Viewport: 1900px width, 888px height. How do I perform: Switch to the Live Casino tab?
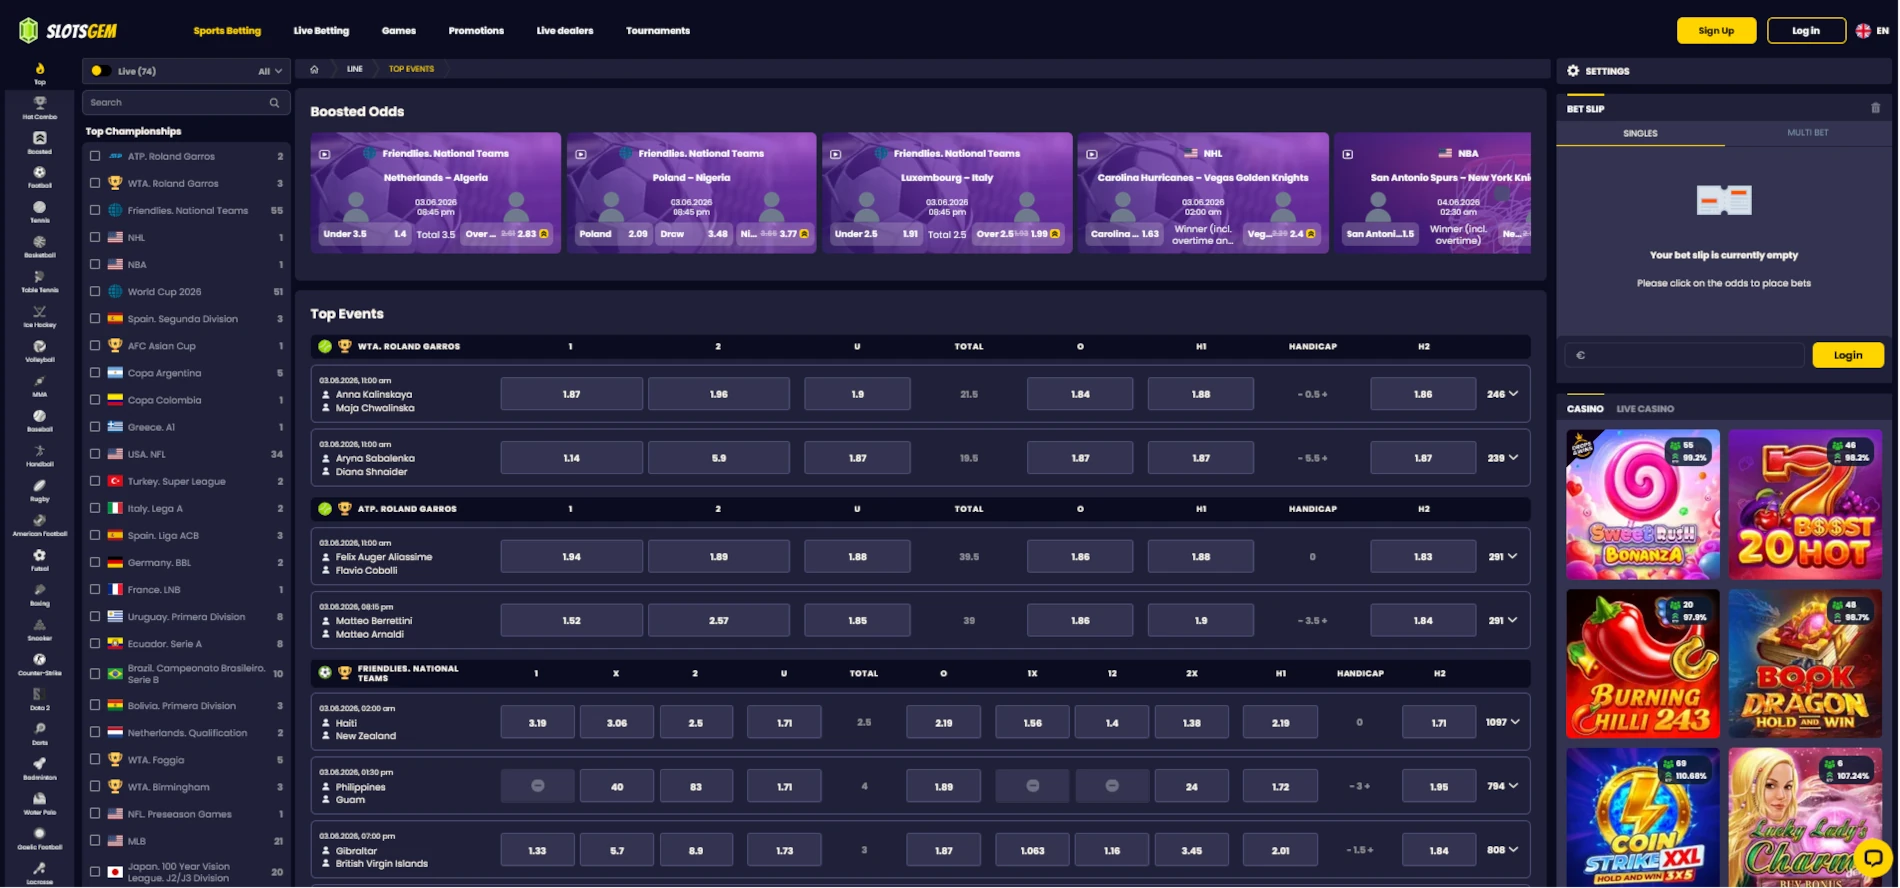point(1645,409)
